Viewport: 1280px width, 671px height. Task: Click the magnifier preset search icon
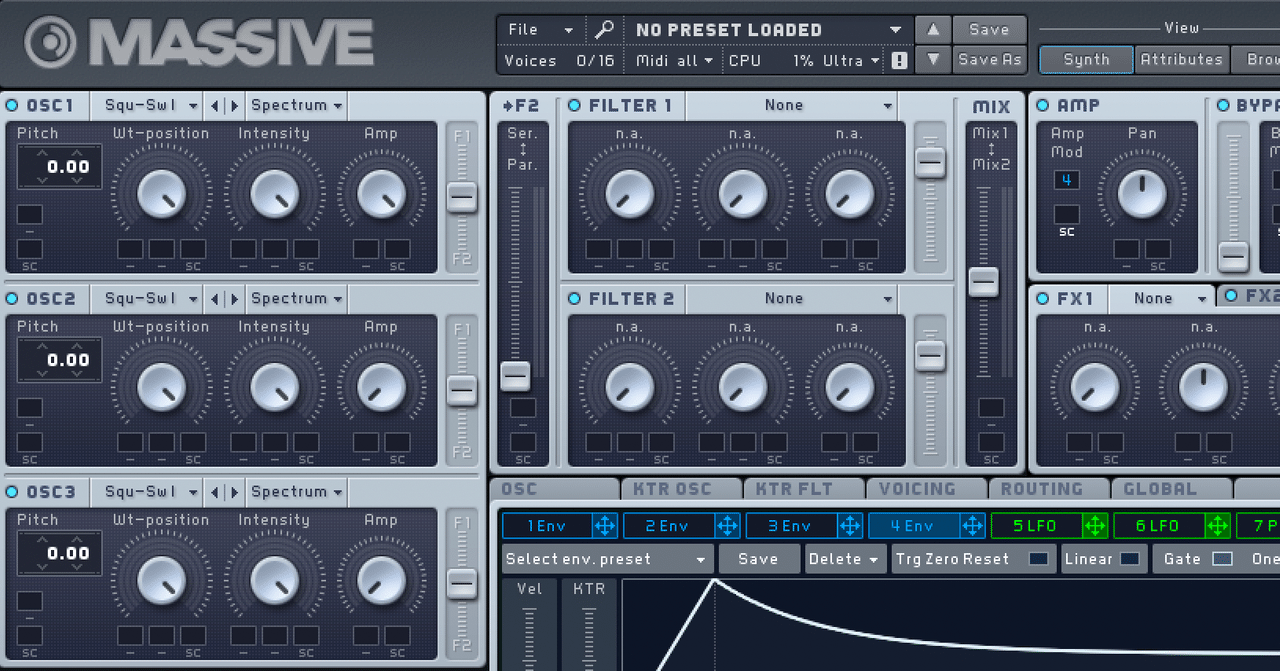[604, 30]
